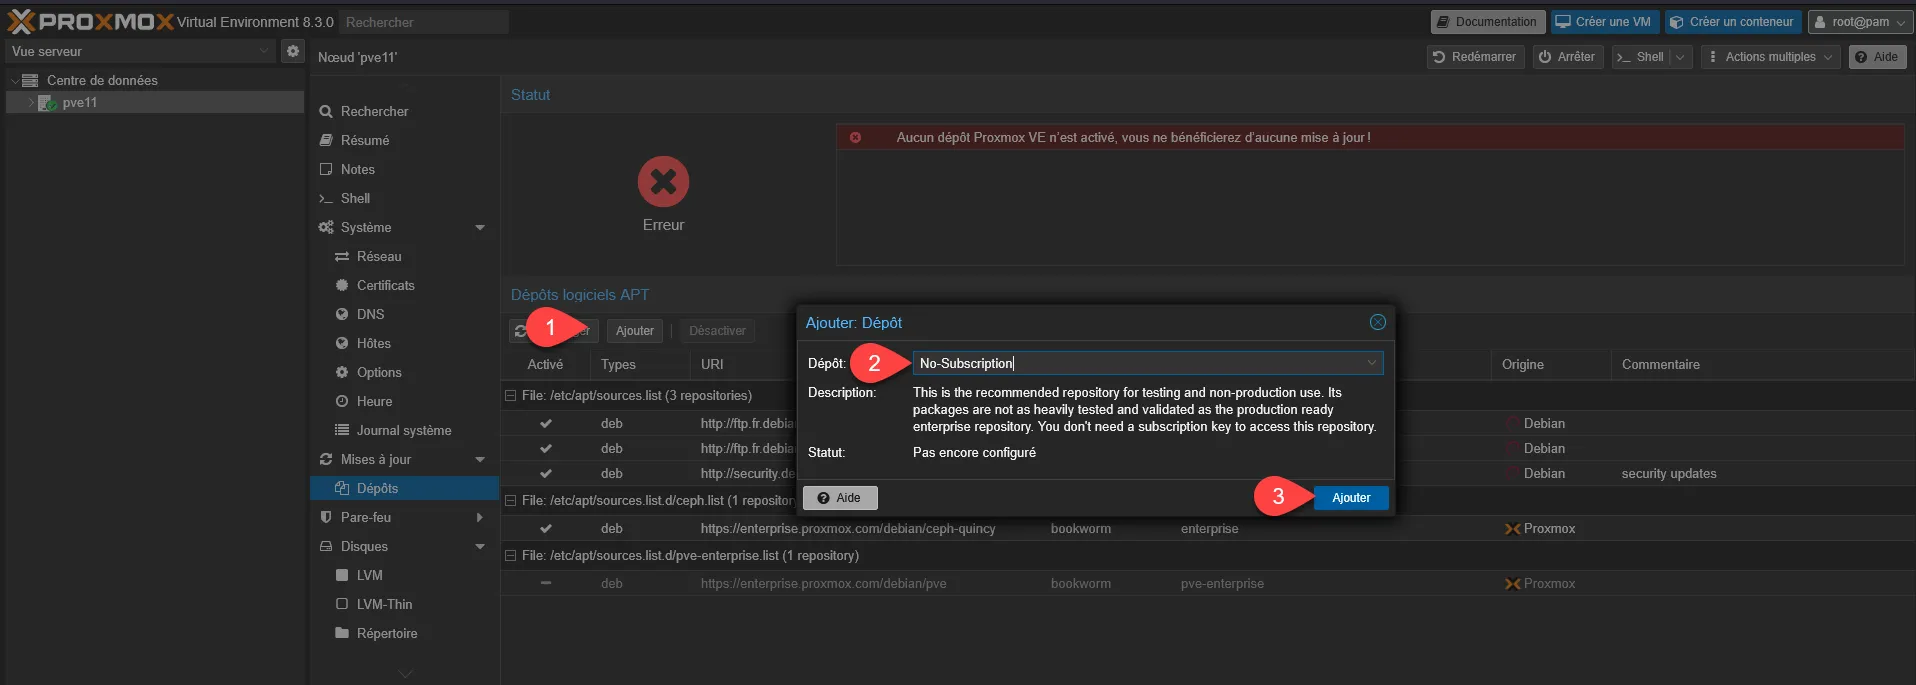Viewport: 1916px width, 685px height.
Task: Click Aide button in the dialog
Action: (x=839, y=498)
